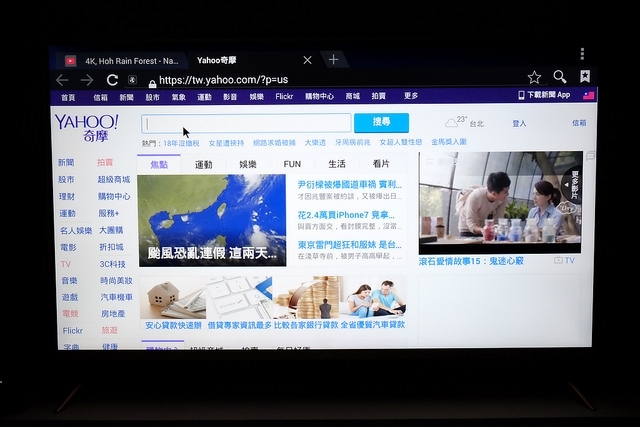Open 全省優質汽車貸款 ad
The width and height of the screenshot is (640, 427).
click(x=373, y=325)
